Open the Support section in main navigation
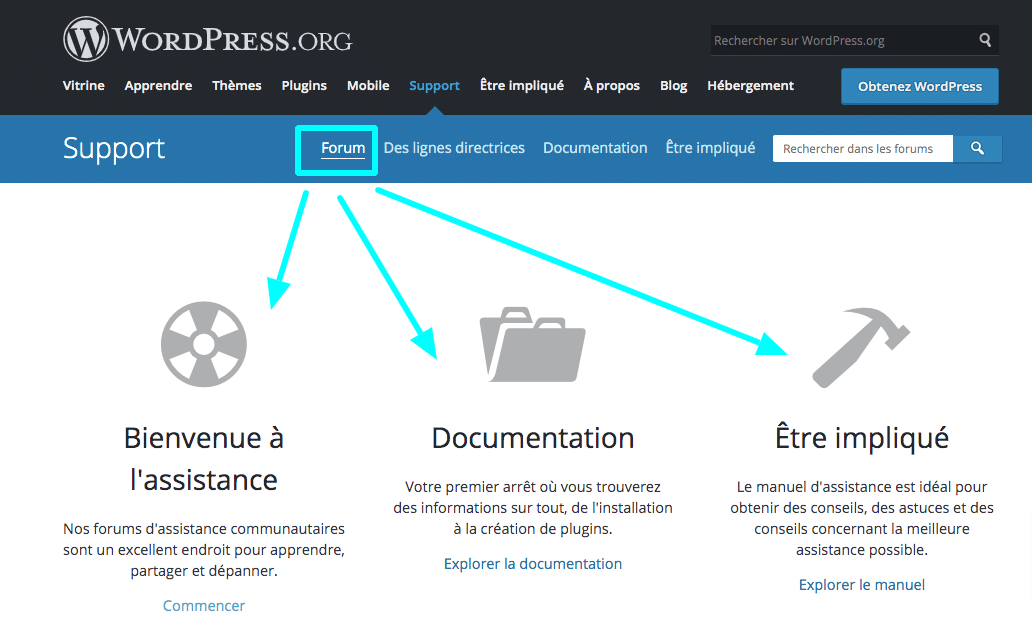The width and height of the screenshot is (1032, 617). (x=434, y=86)
